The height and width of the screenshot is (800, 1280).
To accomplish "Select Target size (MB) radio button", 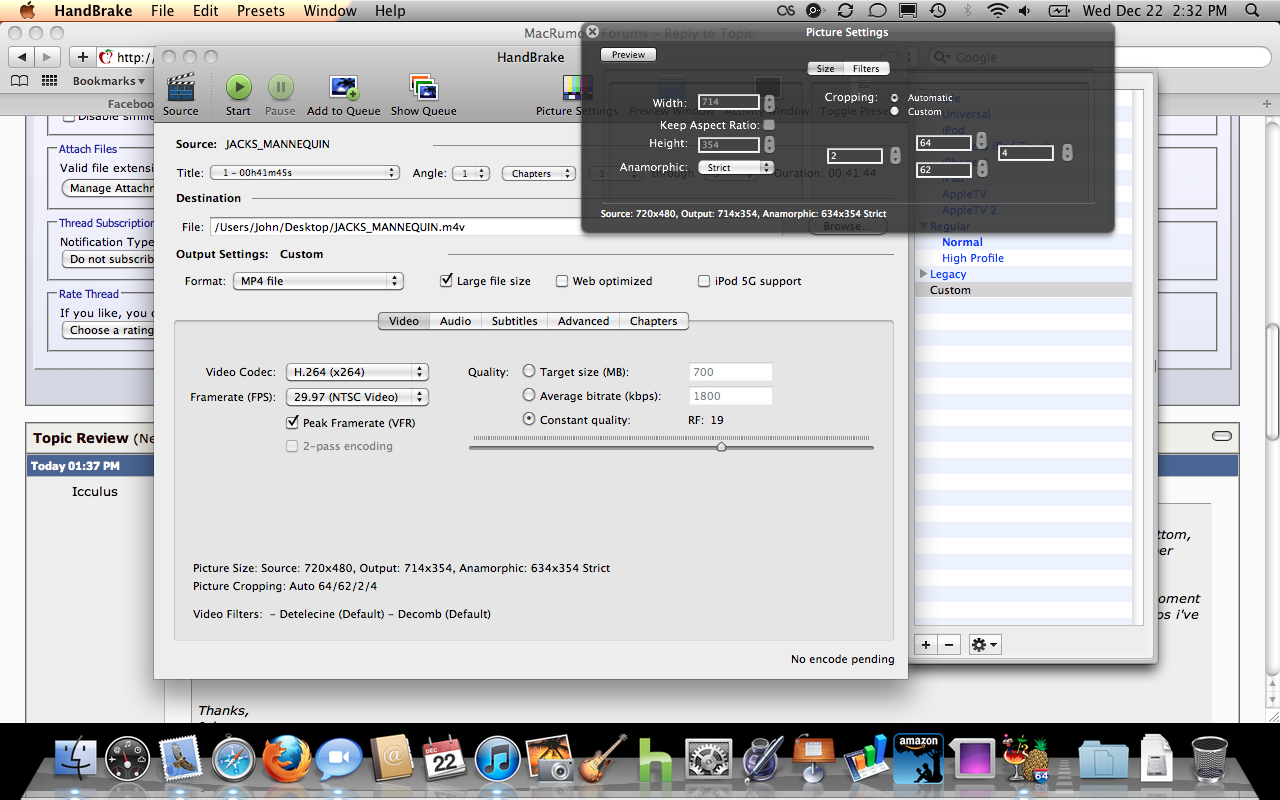I will [529, 371].
